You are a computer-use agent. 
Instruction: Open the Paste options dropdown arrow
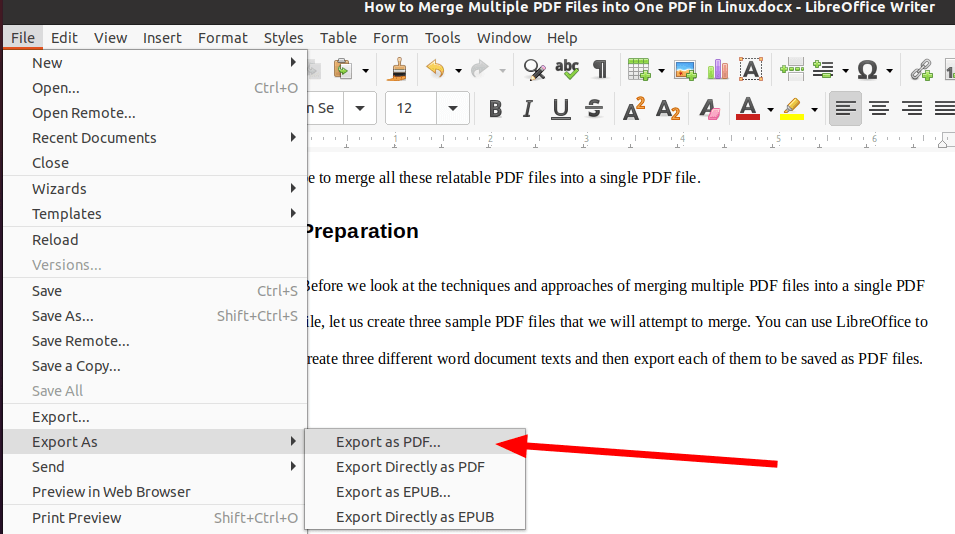pyautogui.click(x=365, y=71)
